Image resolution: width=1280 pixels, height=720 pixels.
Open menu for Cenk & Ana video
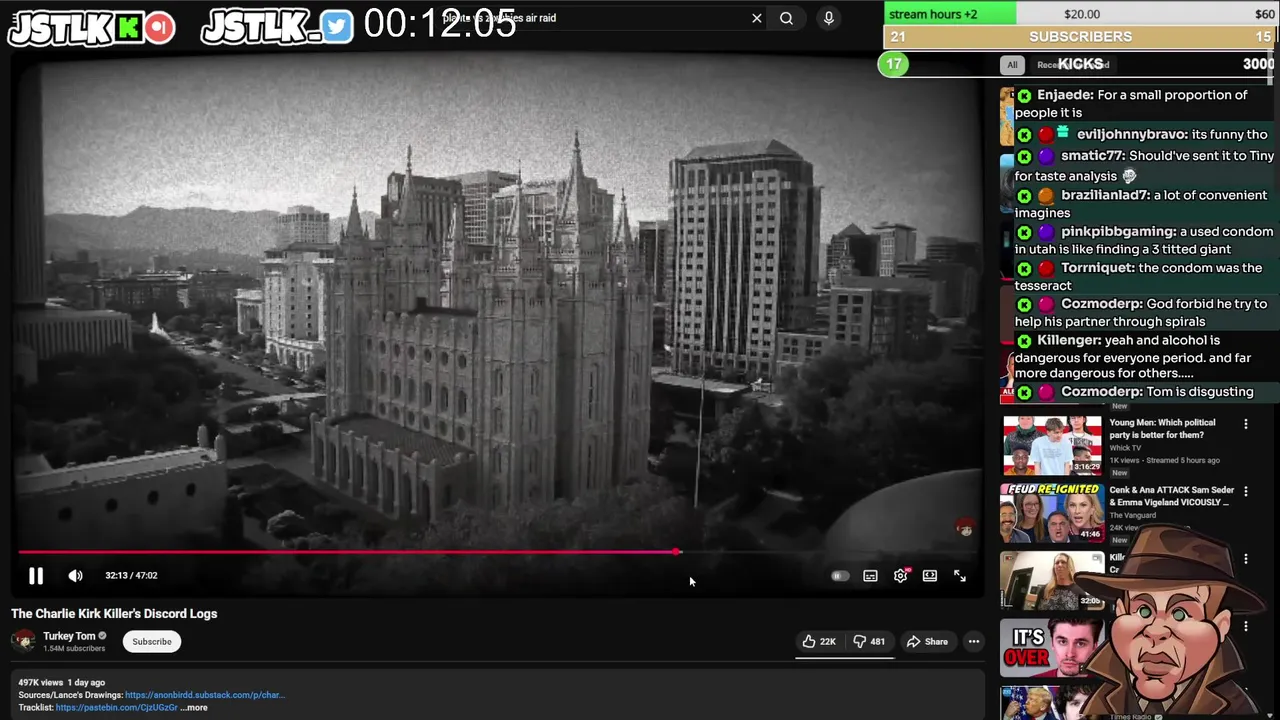[x=1245, y=492]
